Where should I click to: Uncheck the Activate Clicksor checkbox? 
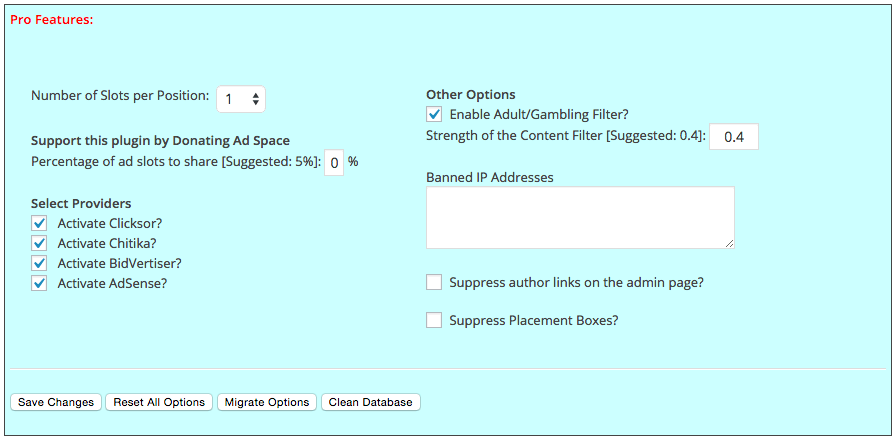[39, 223]
